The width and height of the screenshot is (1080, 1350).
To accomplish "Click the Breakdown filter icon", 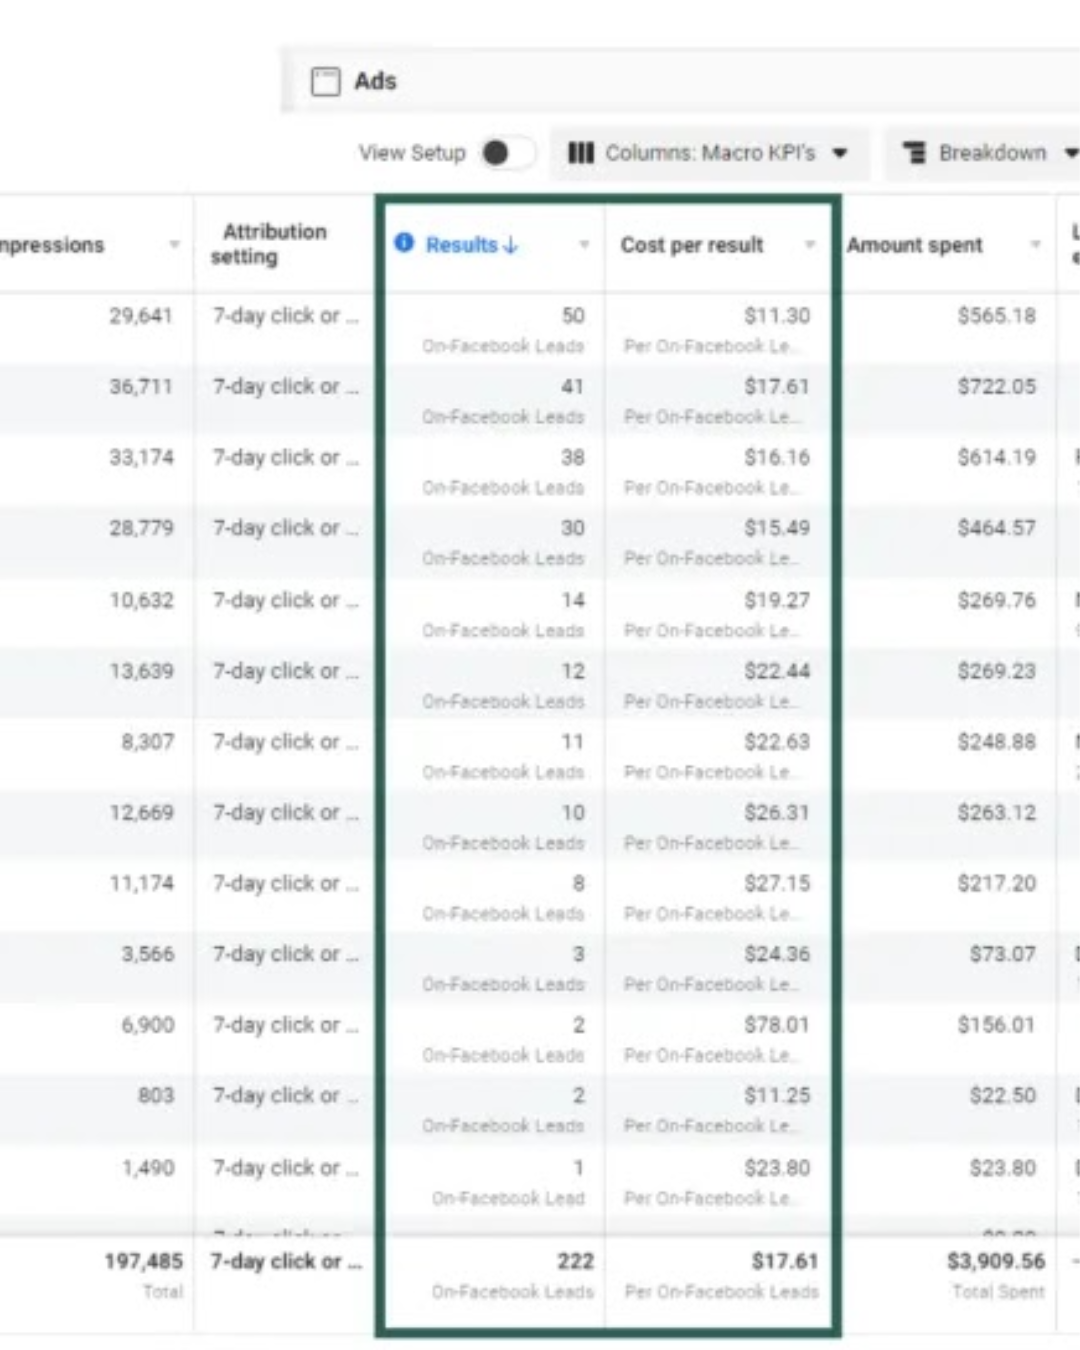I will pos(913,153).
